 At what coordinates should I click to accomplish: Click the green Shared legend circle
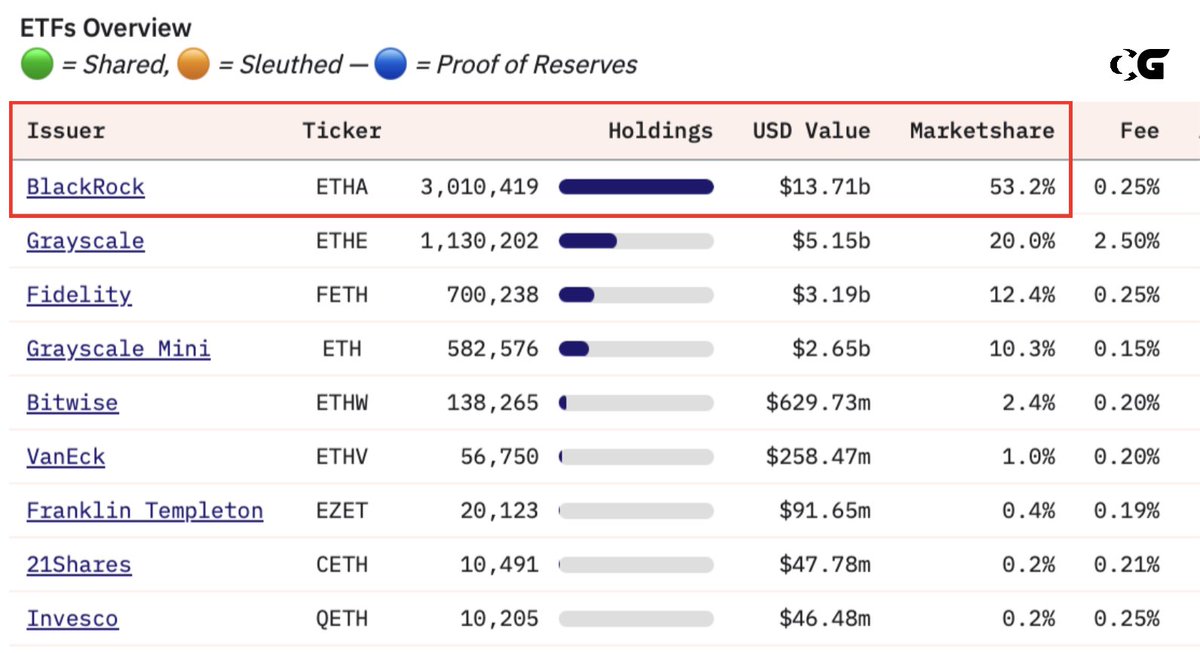tap(37, 65)
